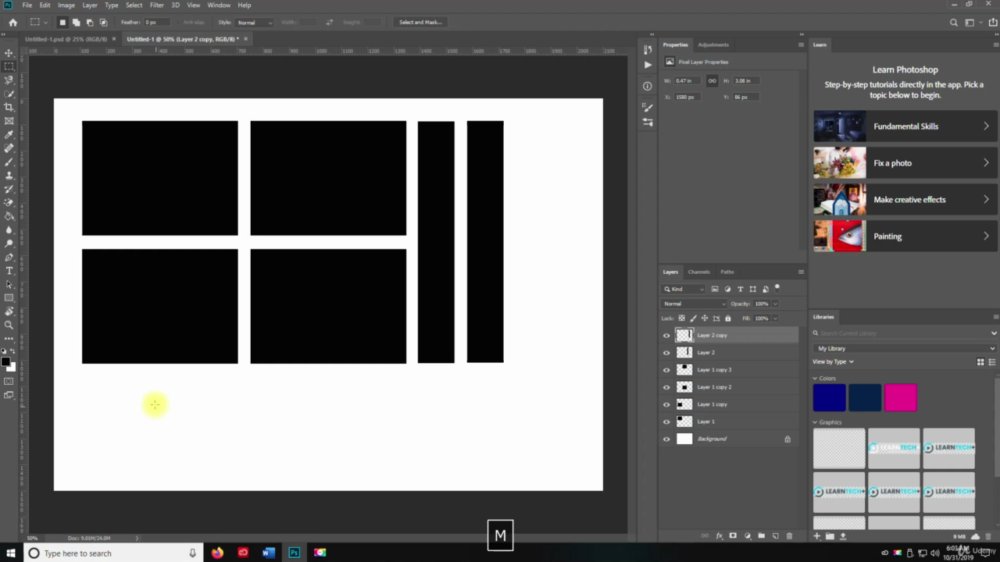The width and height of the screenshot is (1000, 562).
Task: Open the layer Kind filter dropdown
Action: [x=684, y=289]
